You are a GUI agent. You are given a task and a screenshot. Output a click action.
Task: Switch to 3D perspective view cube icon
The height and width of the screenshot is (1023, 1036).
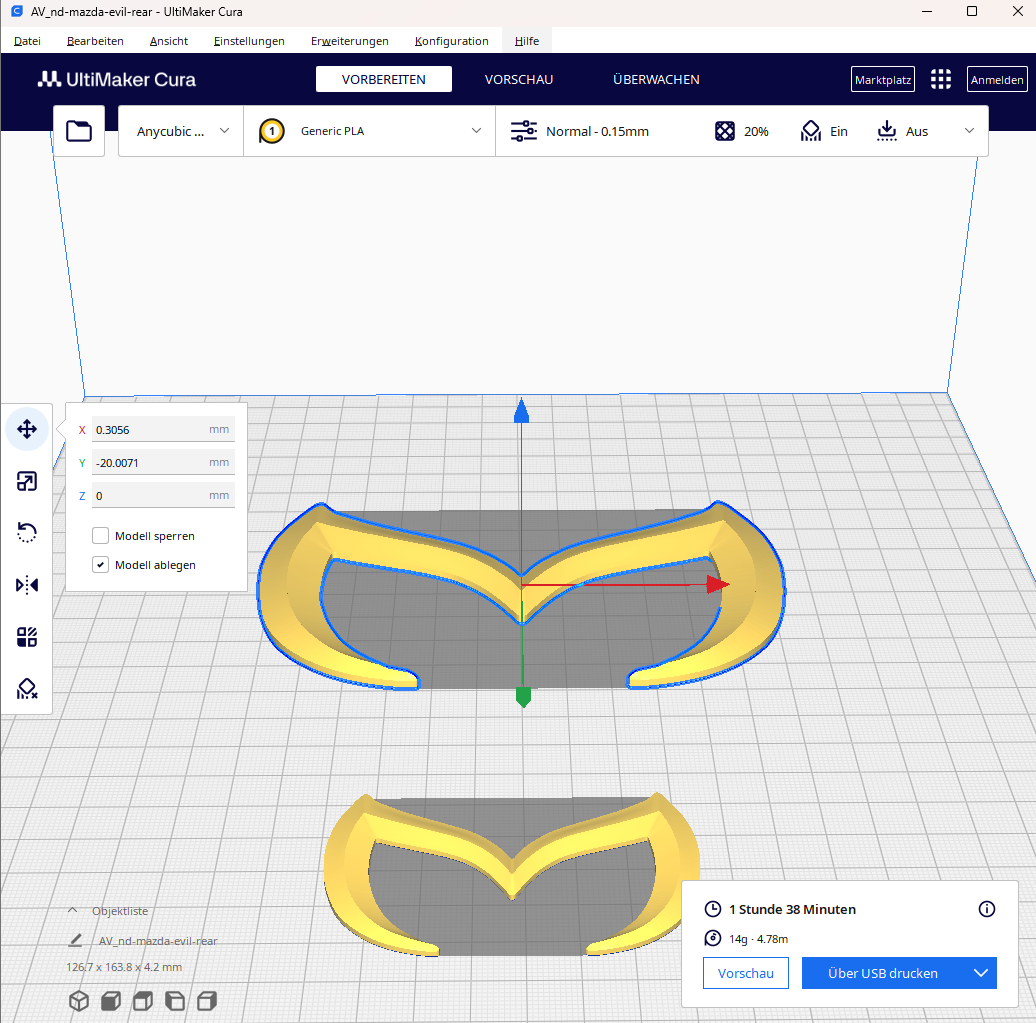point(79,1001)
